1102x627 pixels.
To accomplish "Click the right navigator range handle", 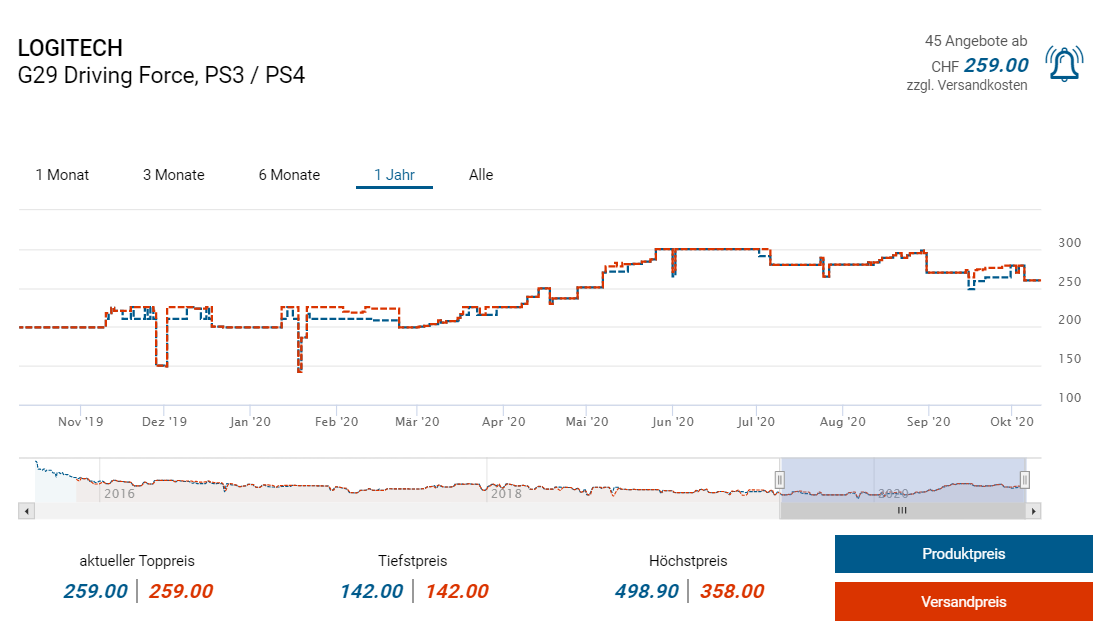I will [x=1025, y=480].
